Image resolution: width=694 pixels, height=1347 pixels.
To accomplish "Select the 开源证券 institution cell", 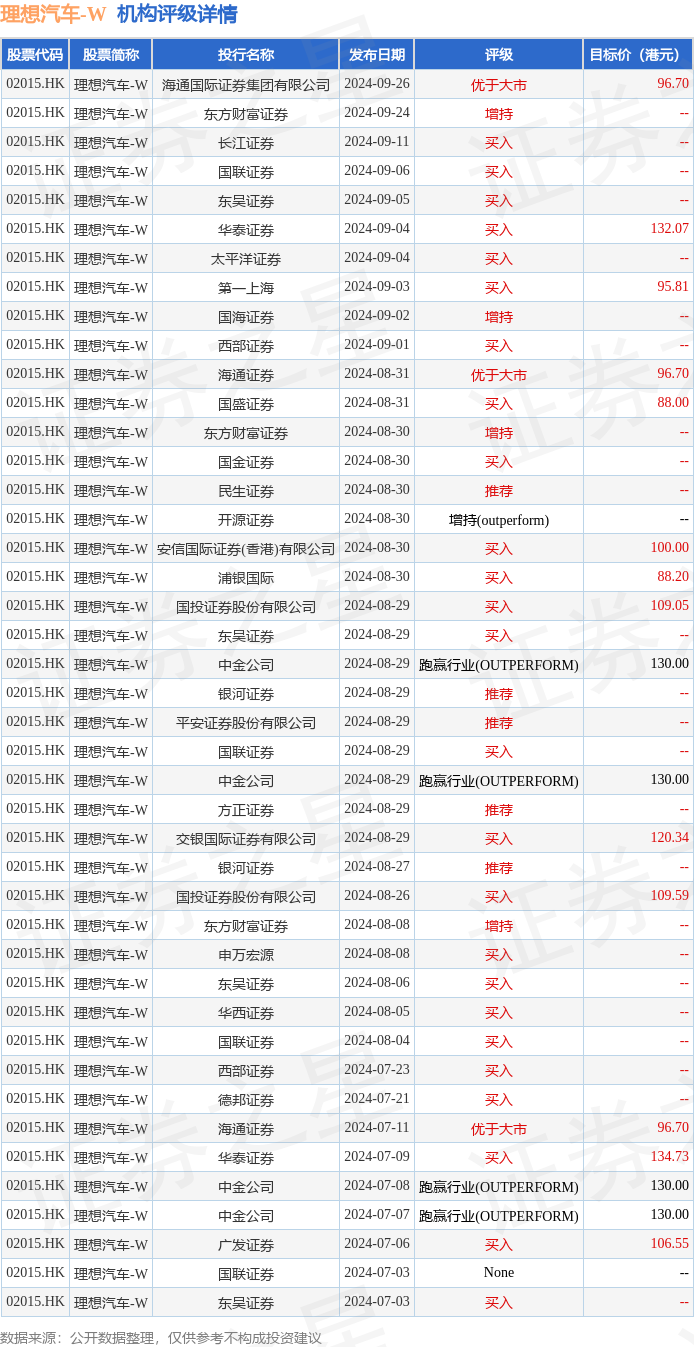I will point(246,520).
